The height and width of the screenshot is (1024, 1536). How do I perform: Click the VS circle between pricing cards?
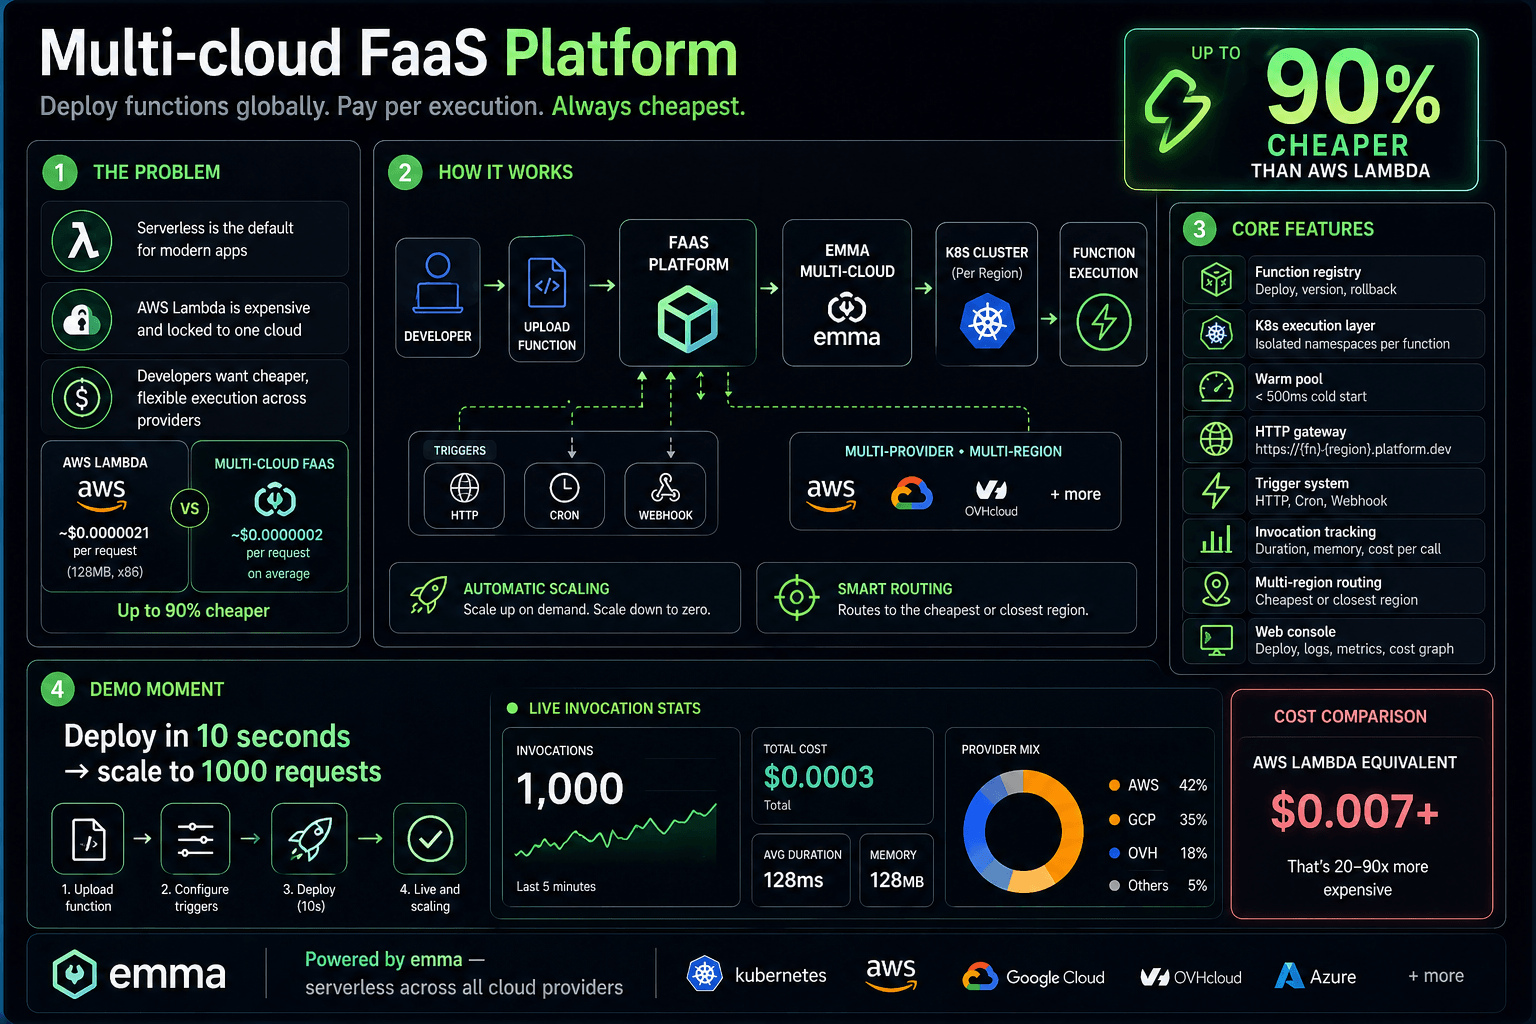190,508
